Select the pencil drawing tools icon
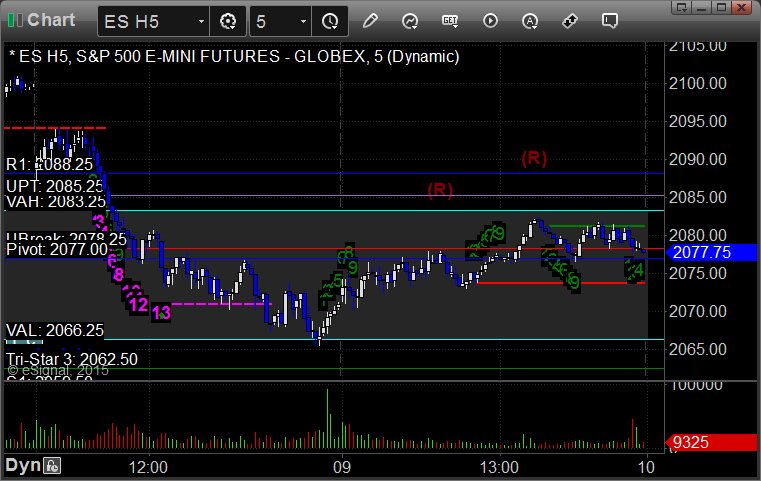Viewport: 761px width, 481px height. (370, 21)
